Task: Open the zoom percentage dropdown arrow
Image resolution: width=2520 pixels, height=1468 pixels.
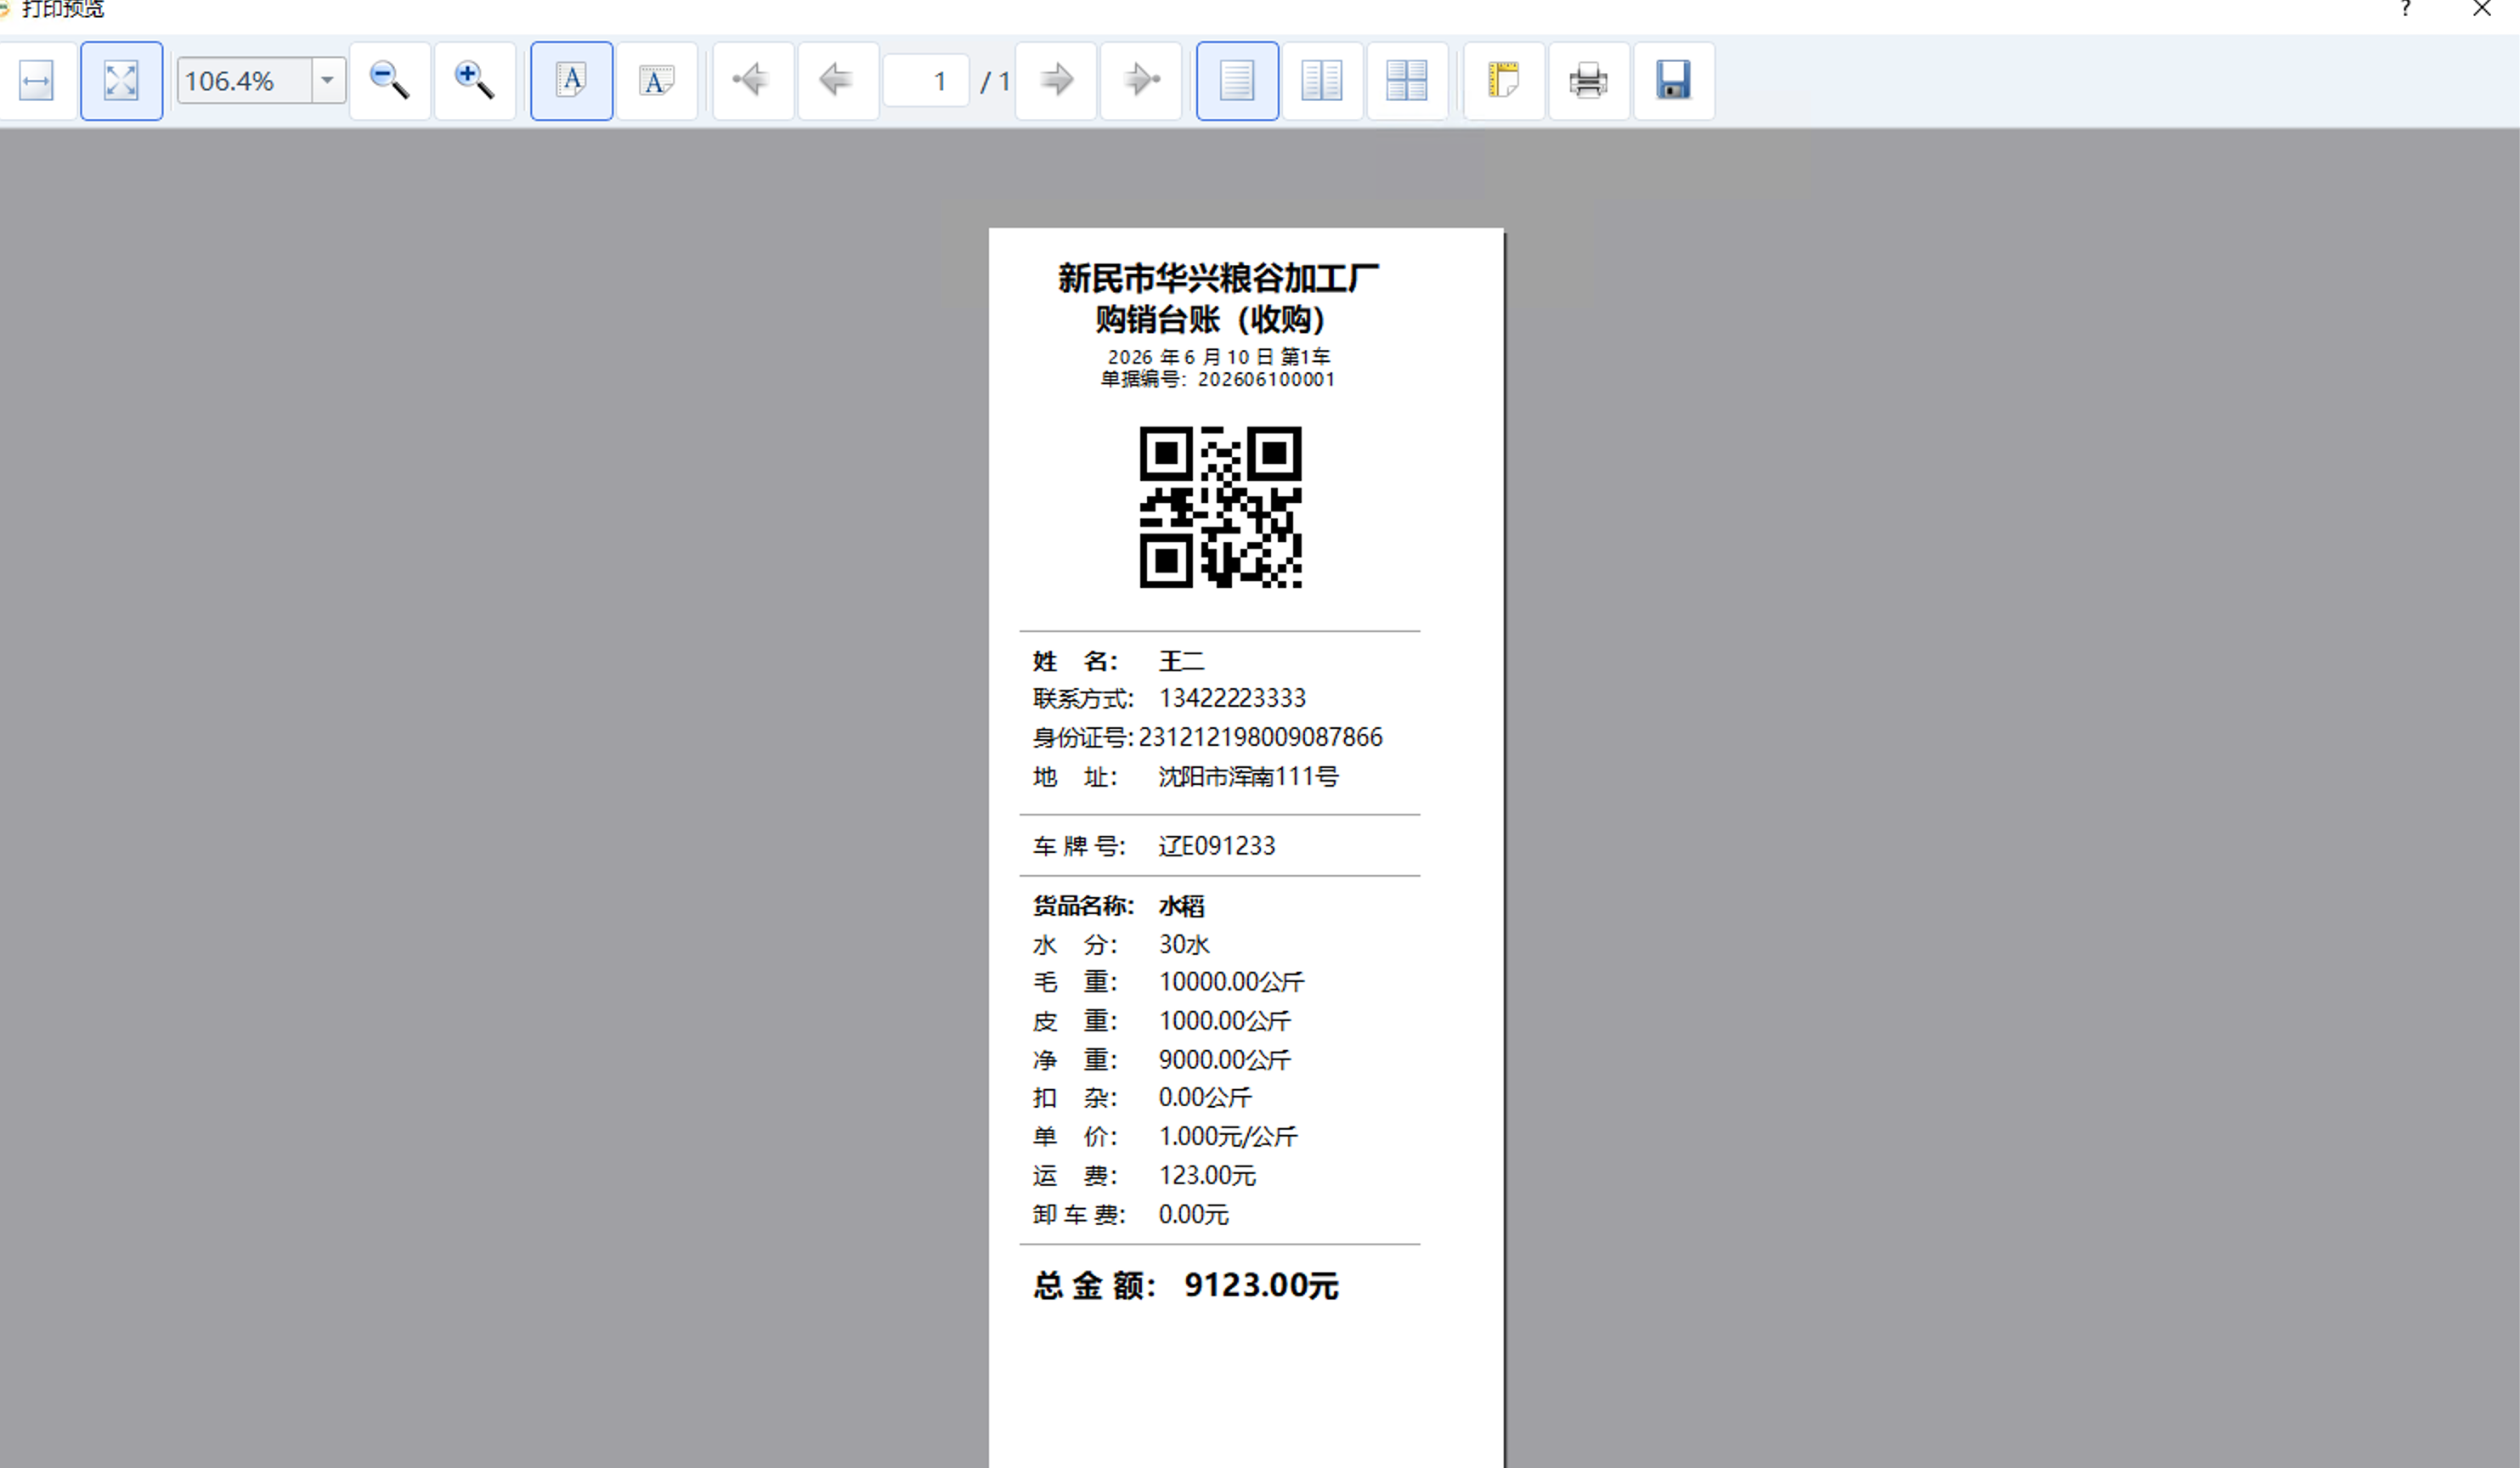Action: 327,81
